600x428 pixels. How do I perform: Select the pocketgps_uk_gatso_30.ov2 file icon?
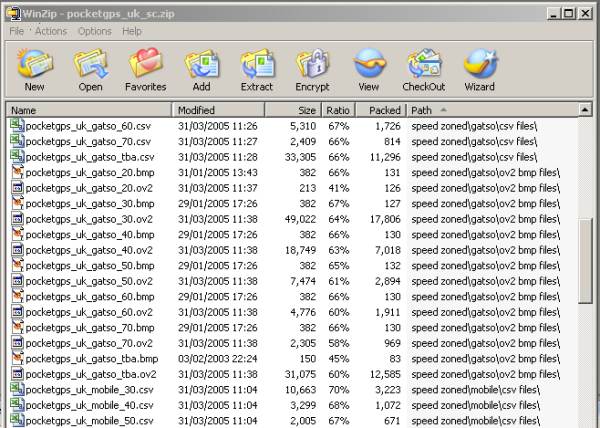coord(17,219)
